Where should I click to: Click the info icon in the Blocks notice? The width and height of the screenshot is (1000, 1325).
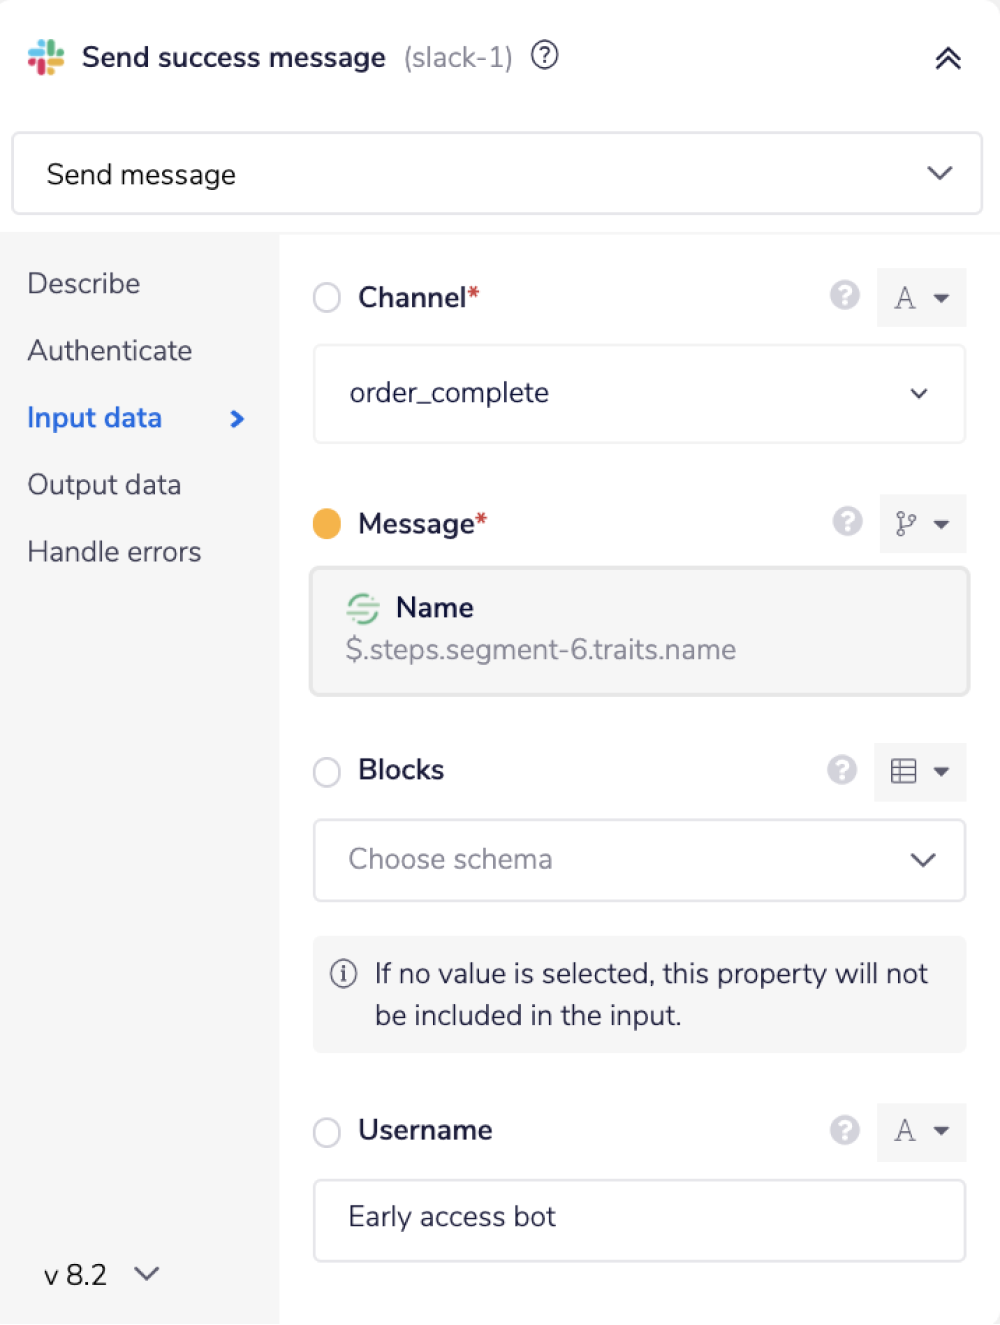coord(343,973)
